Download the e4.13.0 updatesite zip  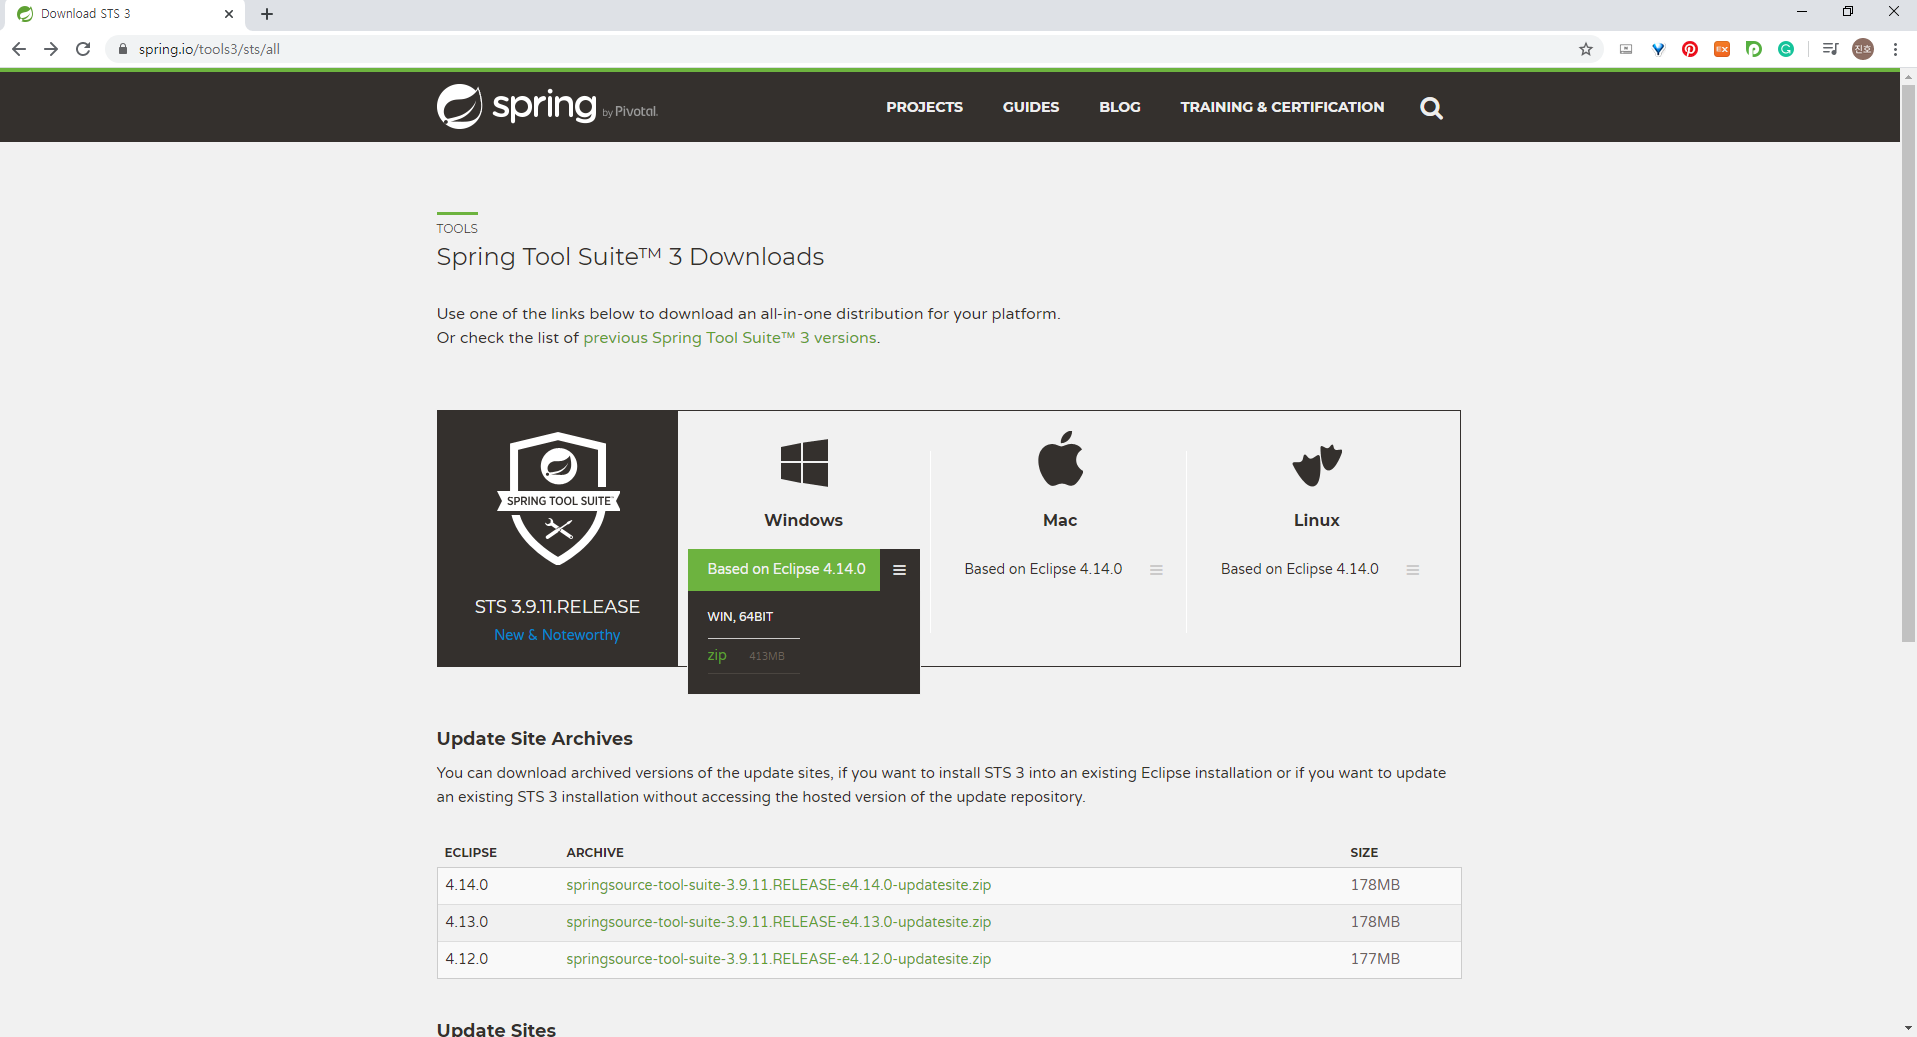[x=778, y=922]
